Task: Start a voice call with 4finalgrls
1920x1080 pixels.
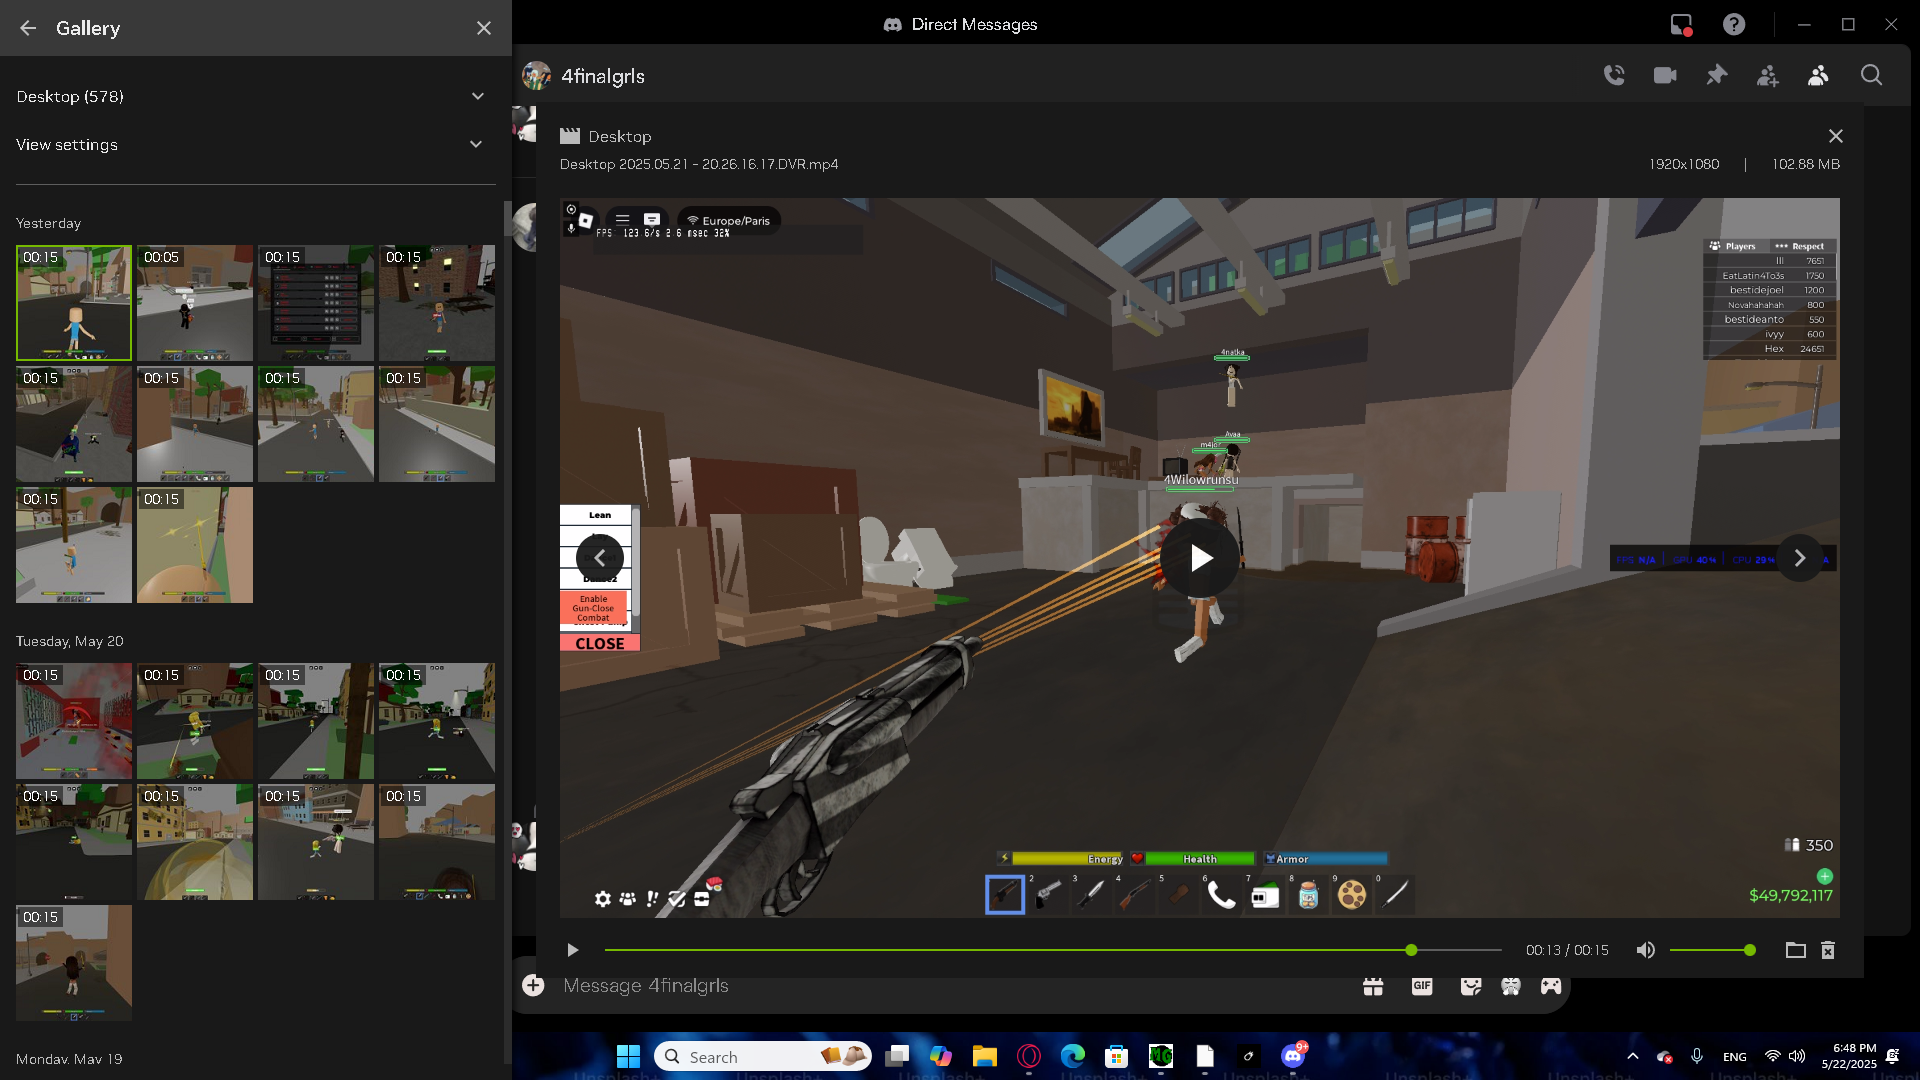Action: pos(1614,75)
